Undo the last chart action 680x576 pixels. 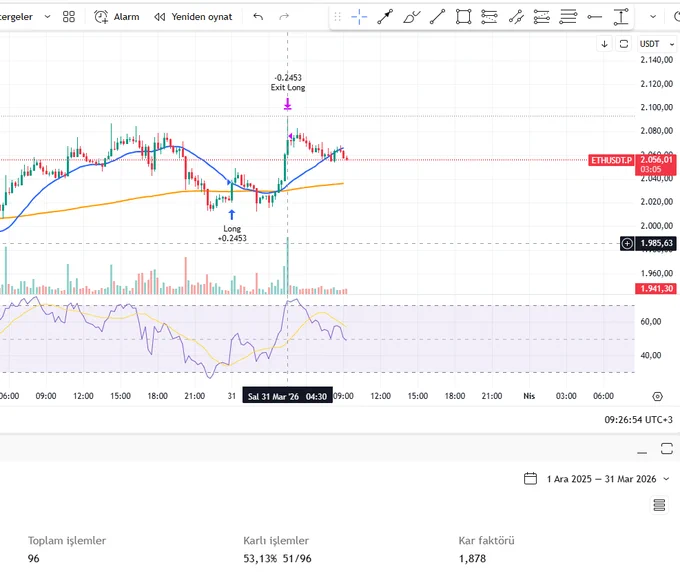tap(258, 17)
